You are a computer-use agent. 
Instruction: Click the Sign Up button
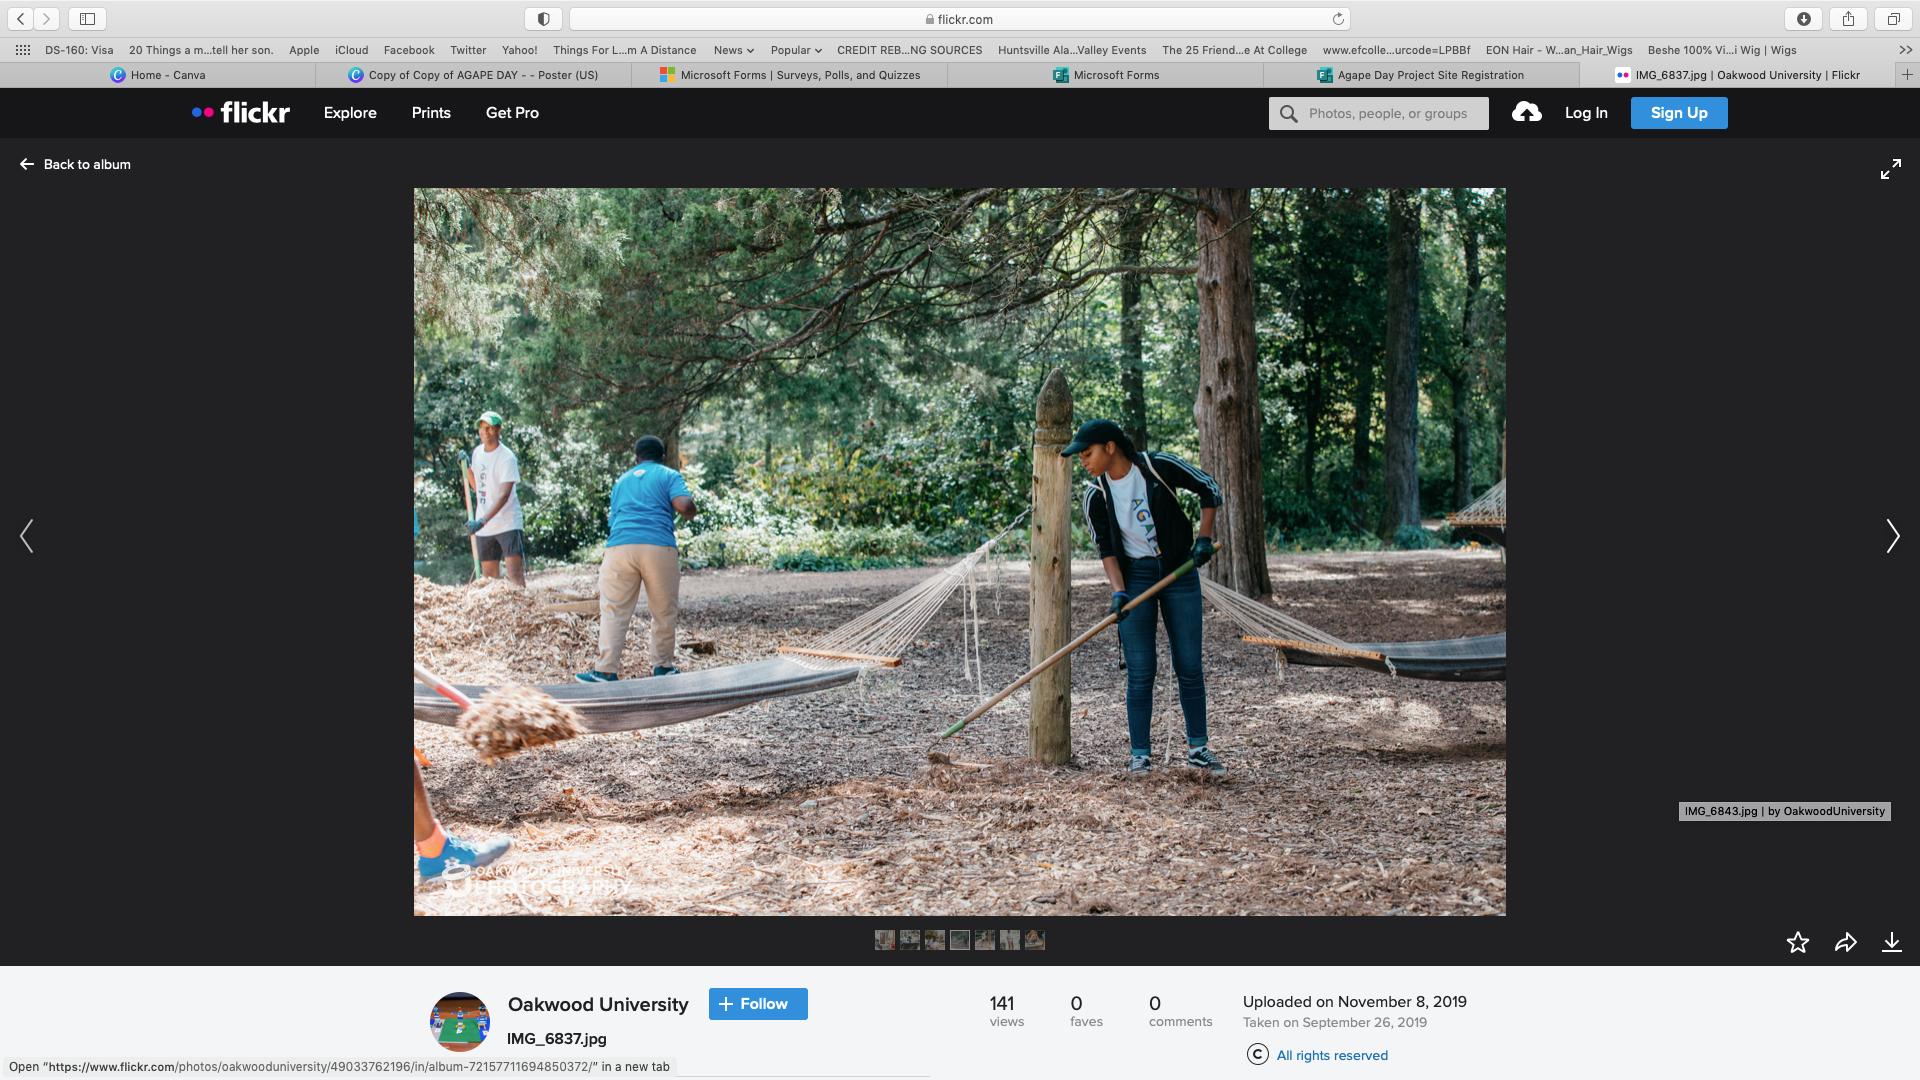(x=1678, y=113)
